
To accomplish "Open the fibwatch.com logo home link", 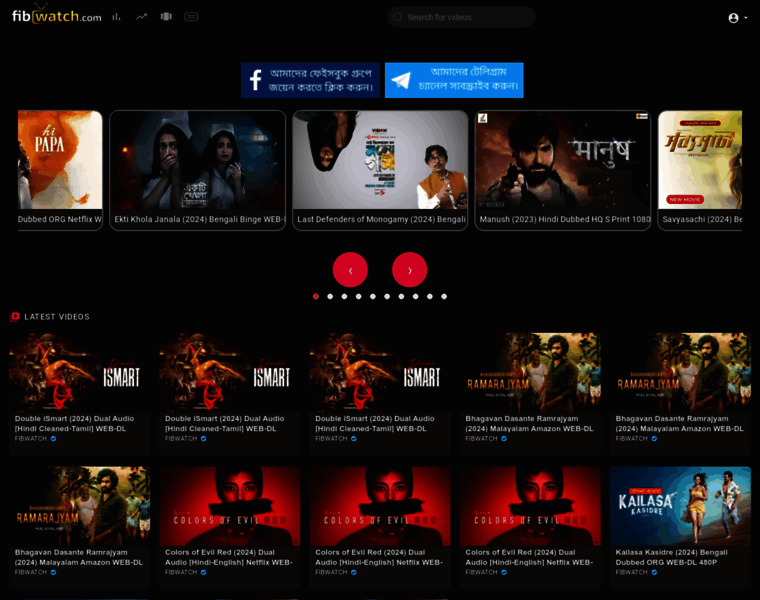I will pyautogui.click(x=57, y=16).
